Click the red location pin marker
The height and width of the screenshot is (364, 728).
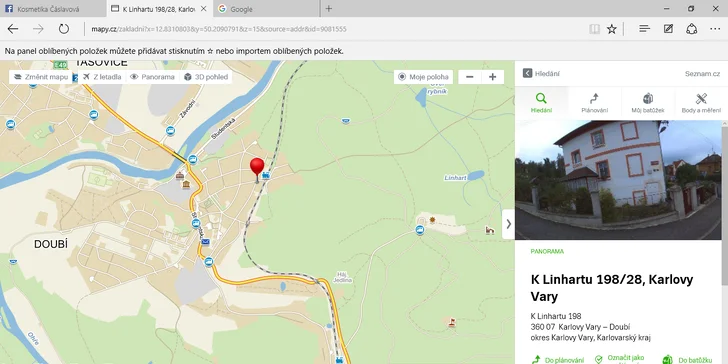[x=257, y=169]
